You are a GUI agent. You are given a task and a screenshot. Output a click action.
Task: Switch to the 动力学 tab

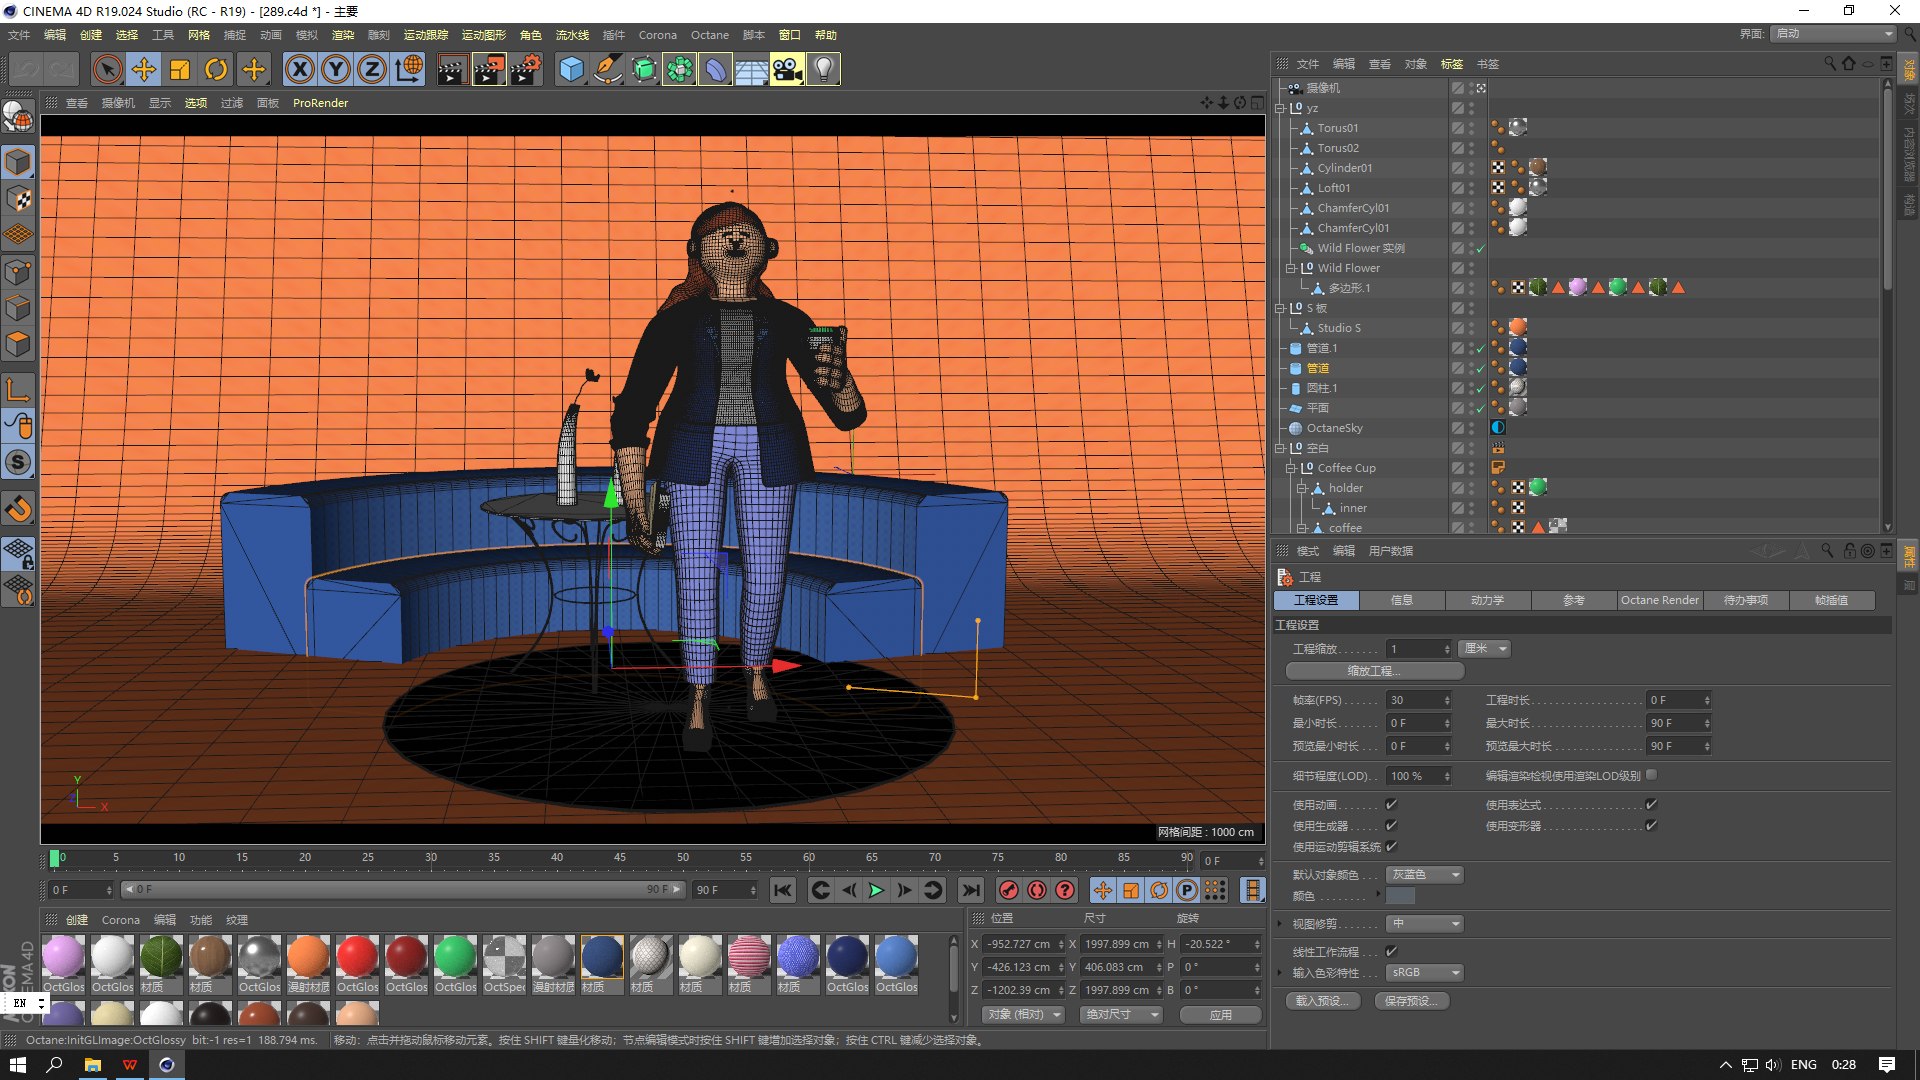pyautogui.click(x=1487, y=600)
